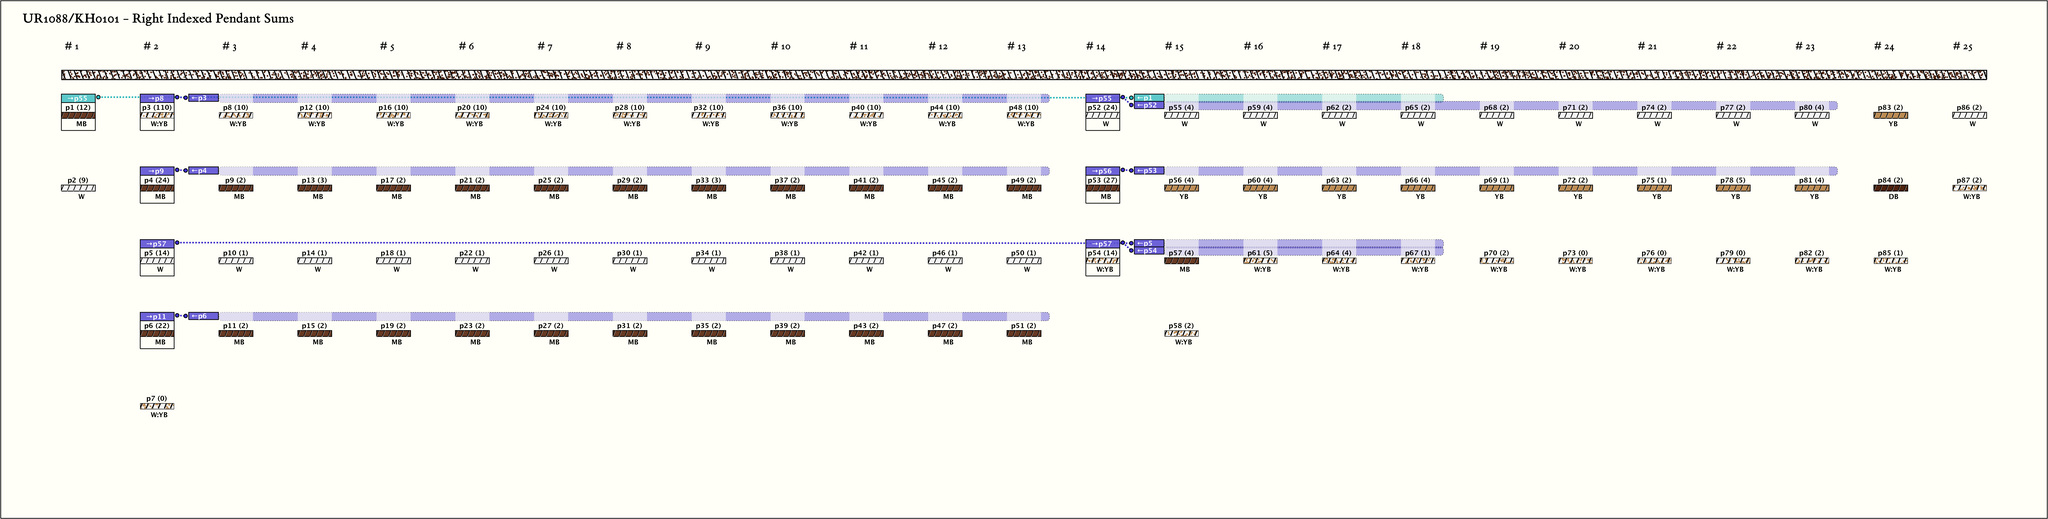
Task: Click the →p9 tag above p4
Action: 157,171
